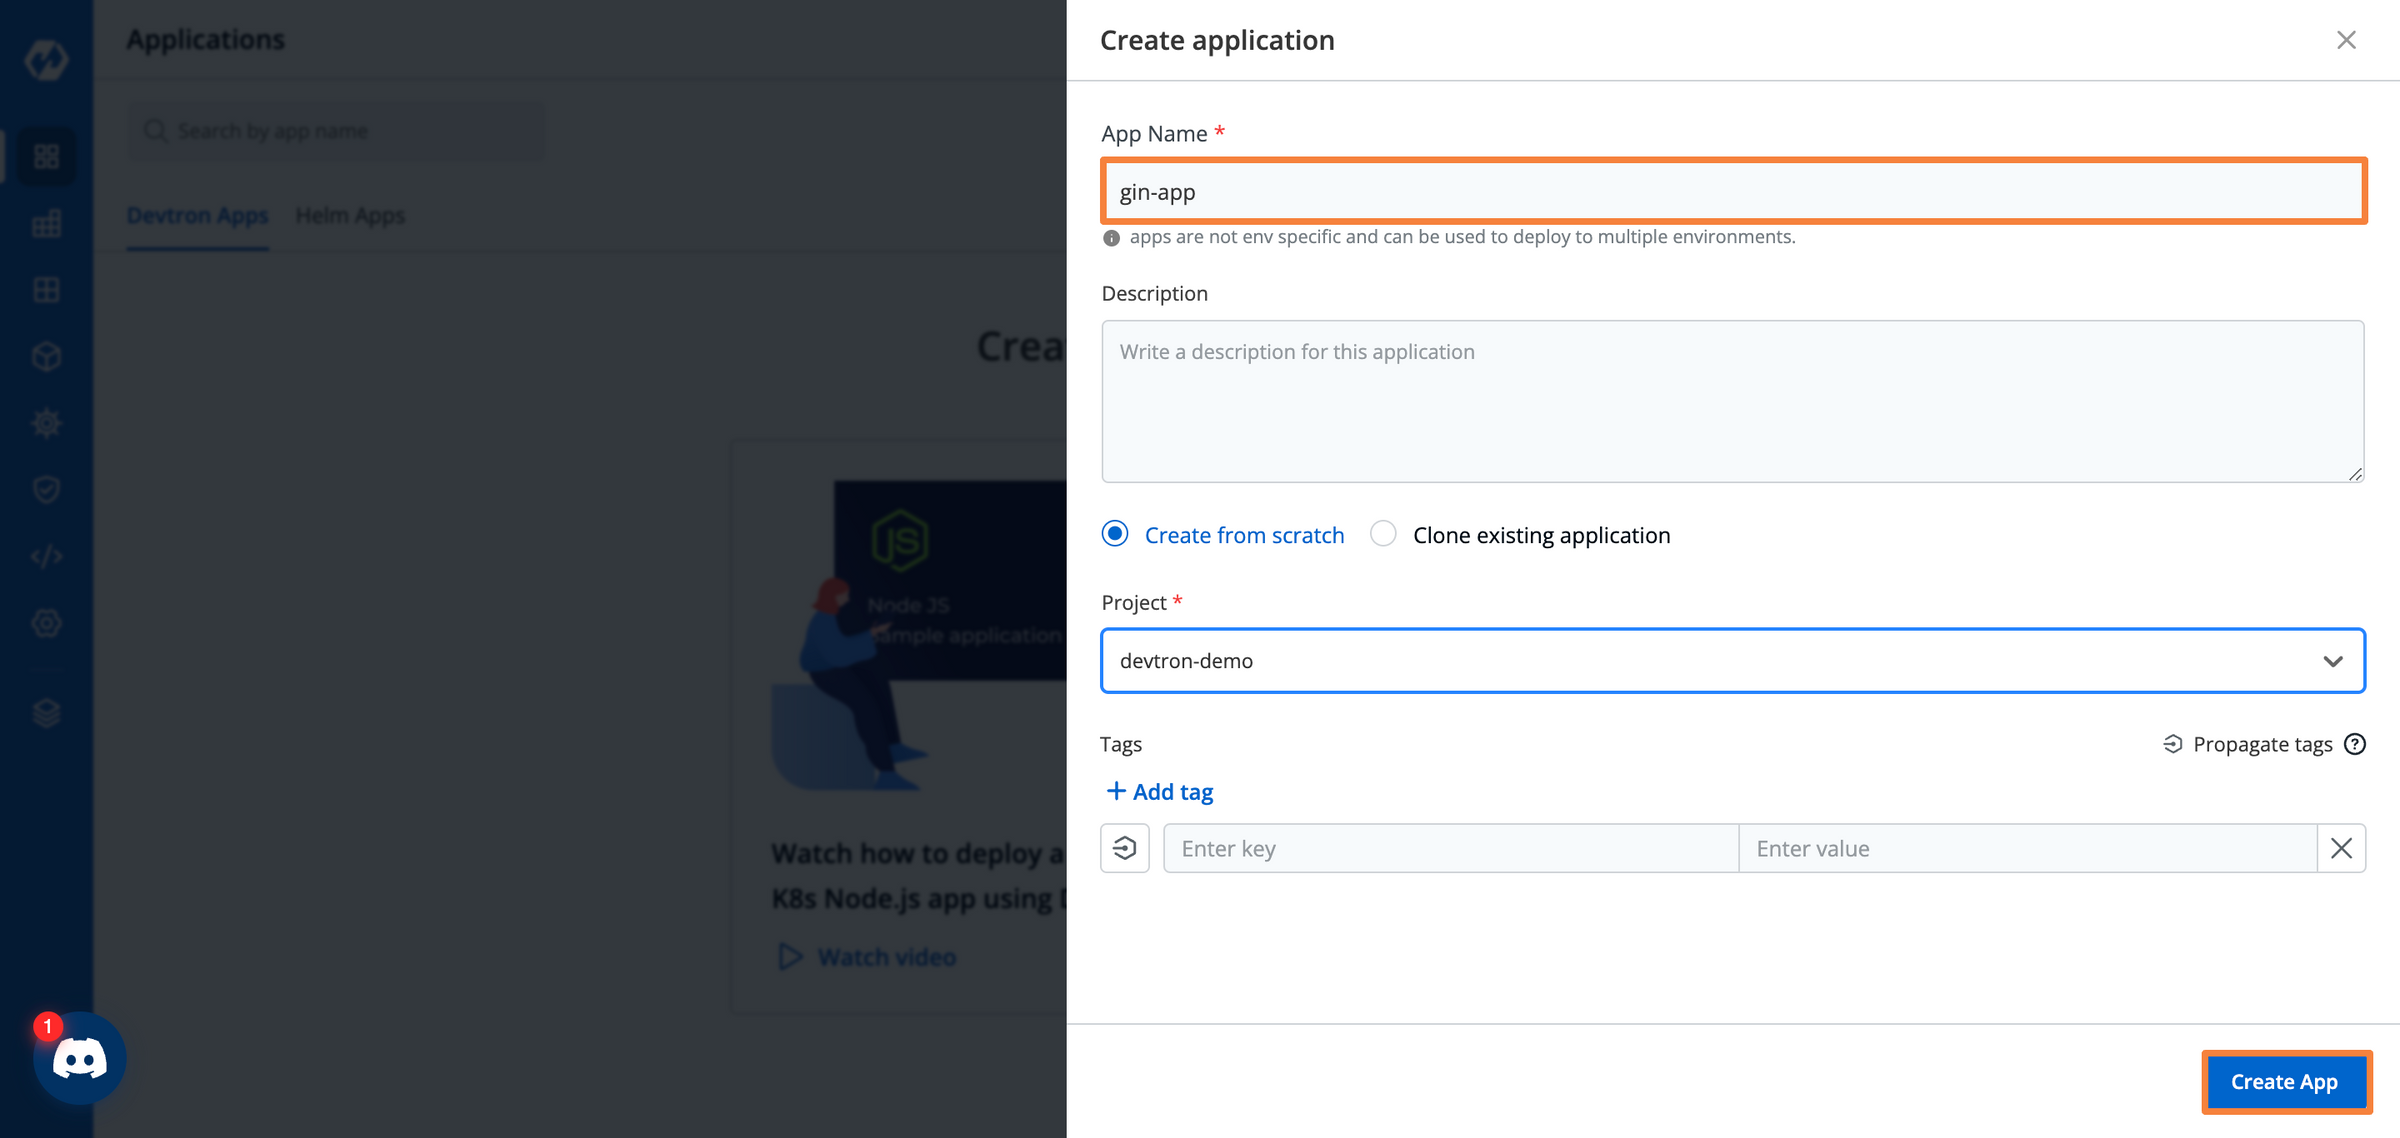Image resolution: width=2400 pixels, height=1138 pixels.
Task: Open Application Groups from the sidebar
Action: pos(46,289)
